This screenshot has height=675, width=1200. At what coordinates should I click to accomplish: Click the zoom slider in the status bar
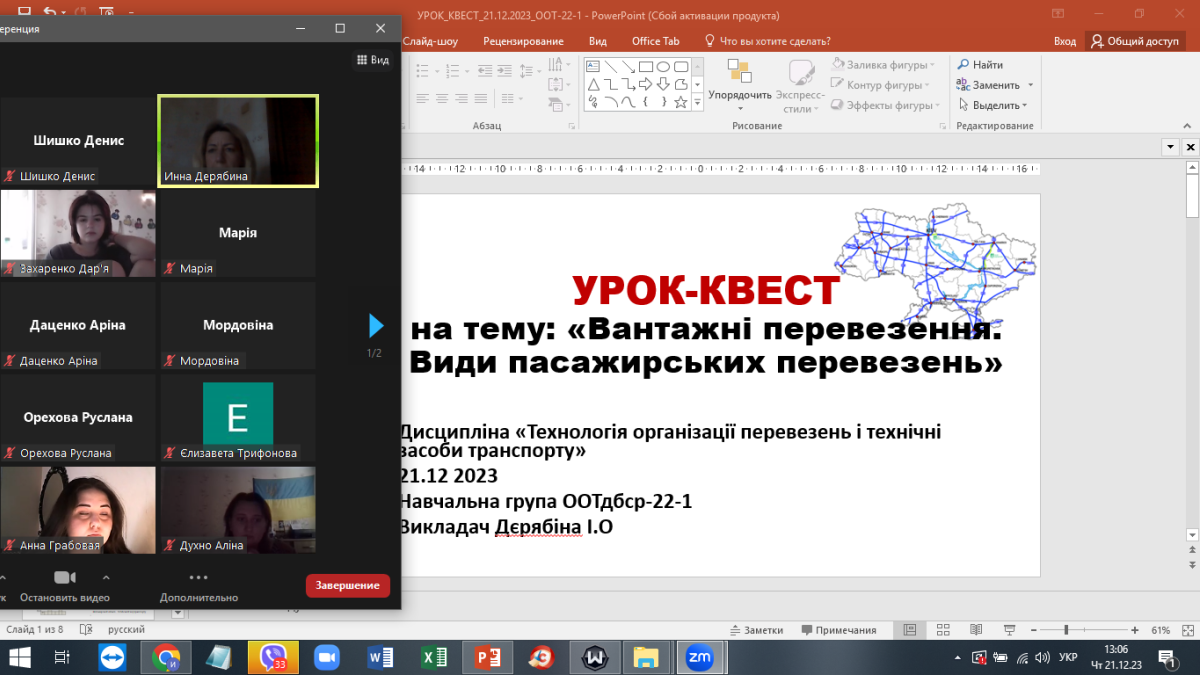(x=1066, y=630)
